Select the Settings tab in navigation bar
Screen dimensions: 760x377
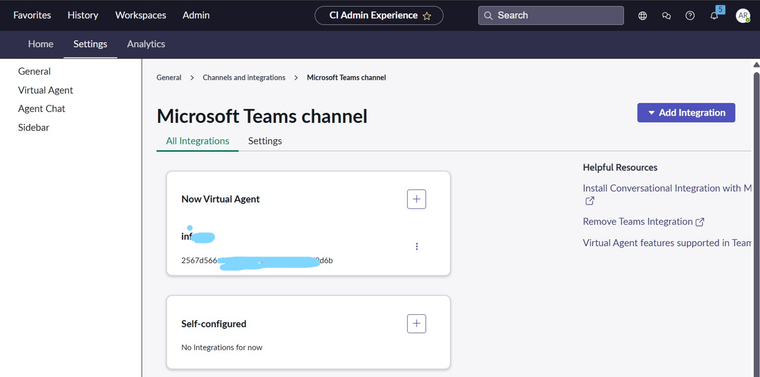pos(90,44)
